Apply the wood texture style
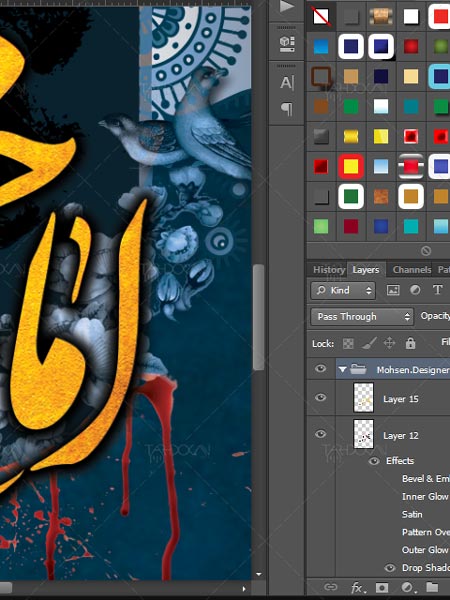This screenshot has width=450, height=600. (381, 16)
